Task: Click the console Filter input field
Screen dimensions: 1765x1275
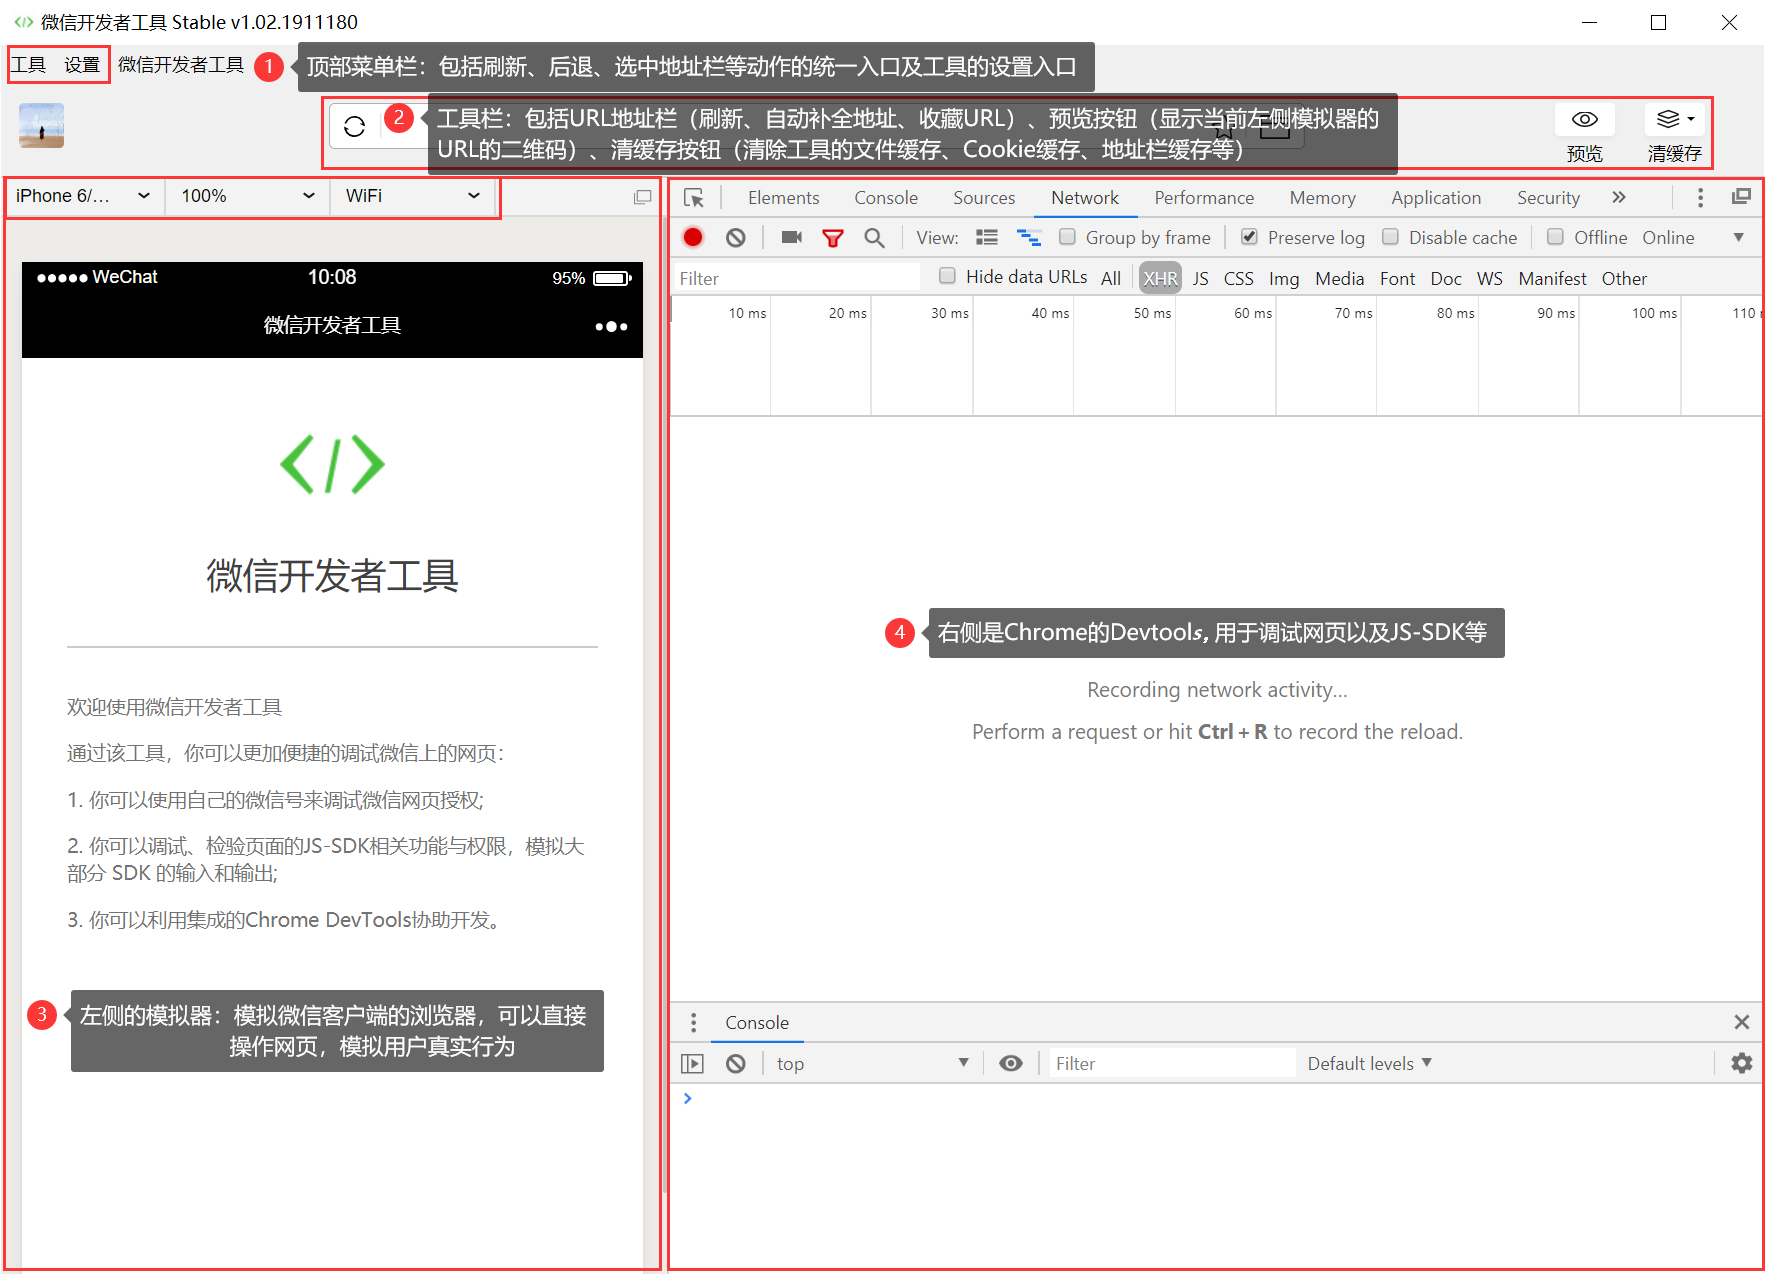Action: [x=1171, y=1064]
